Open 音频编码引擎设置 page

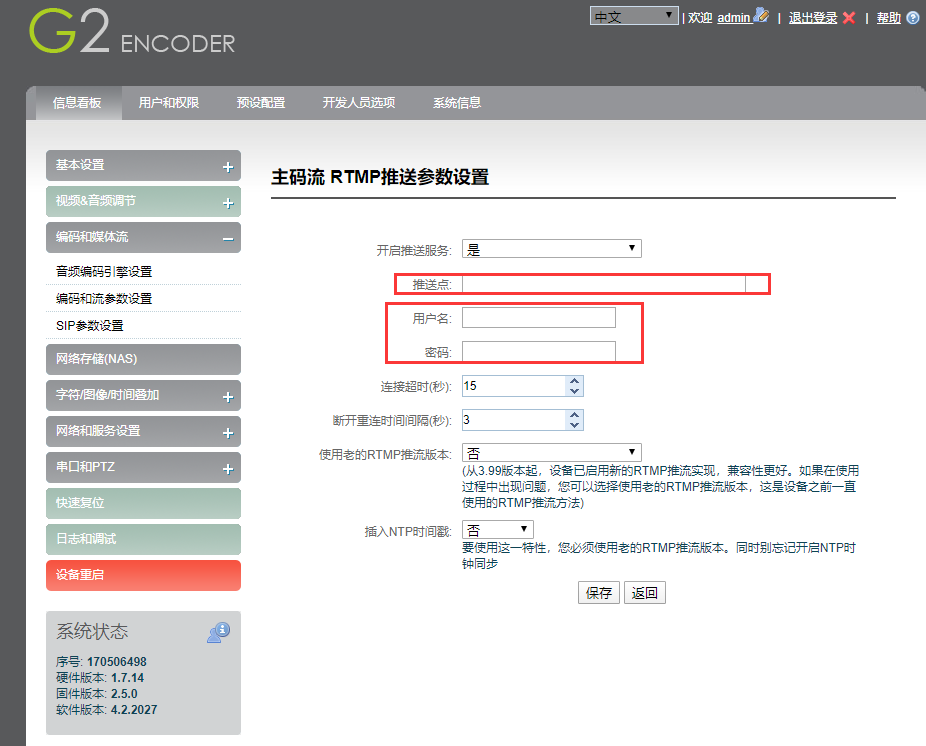tap(104, 272)
